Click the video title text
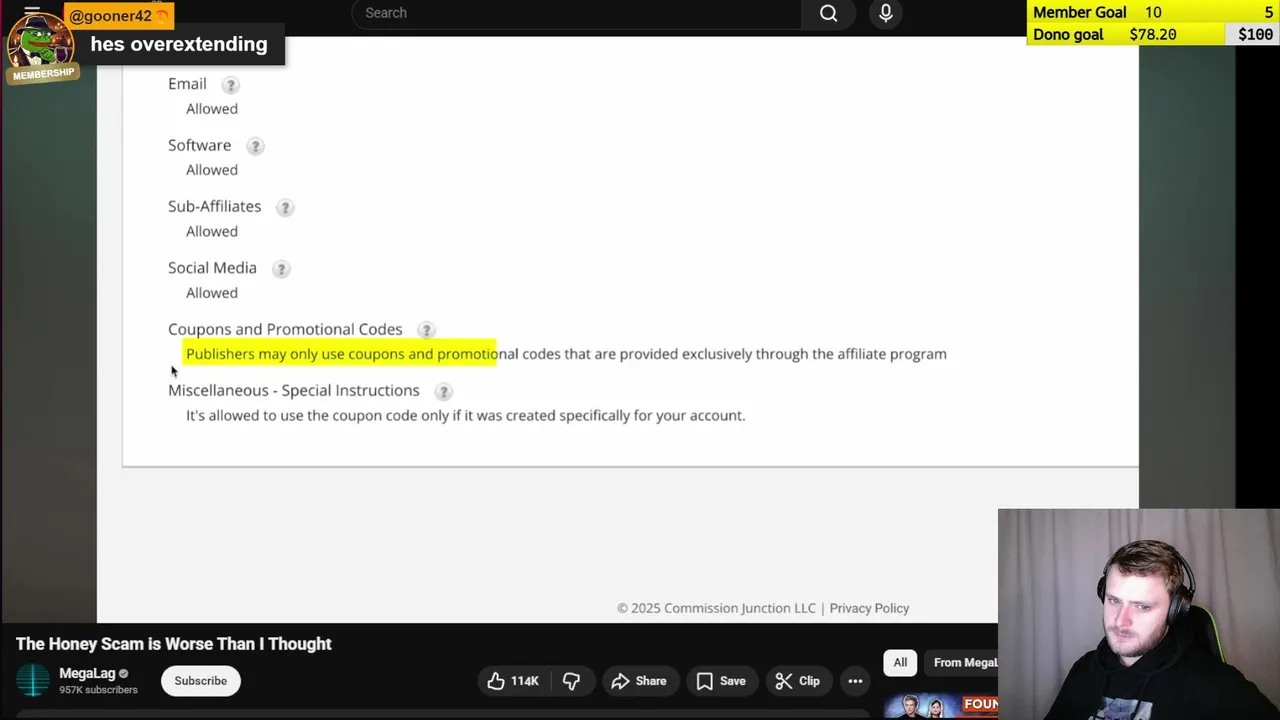 (x=174, y=644)
